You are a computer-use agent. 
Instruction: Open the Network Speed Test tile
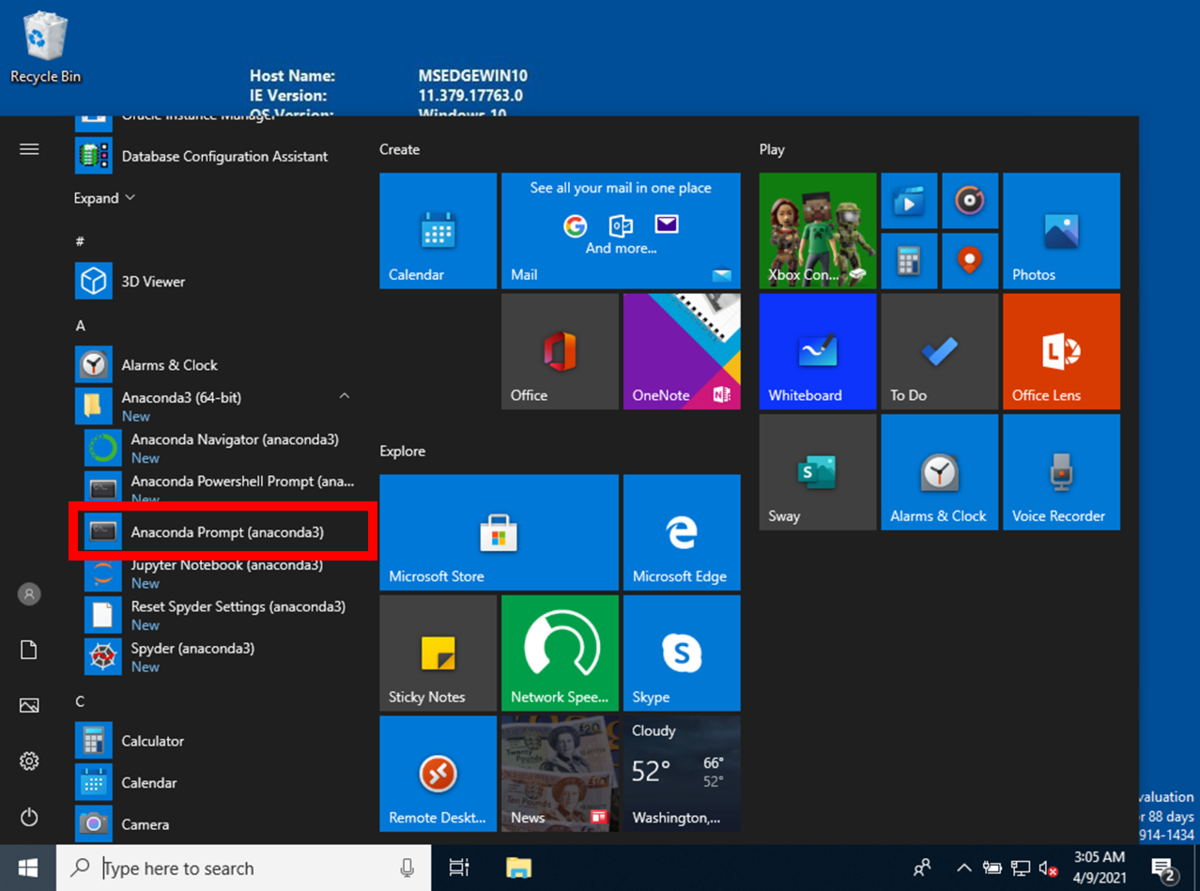(560, 653)
